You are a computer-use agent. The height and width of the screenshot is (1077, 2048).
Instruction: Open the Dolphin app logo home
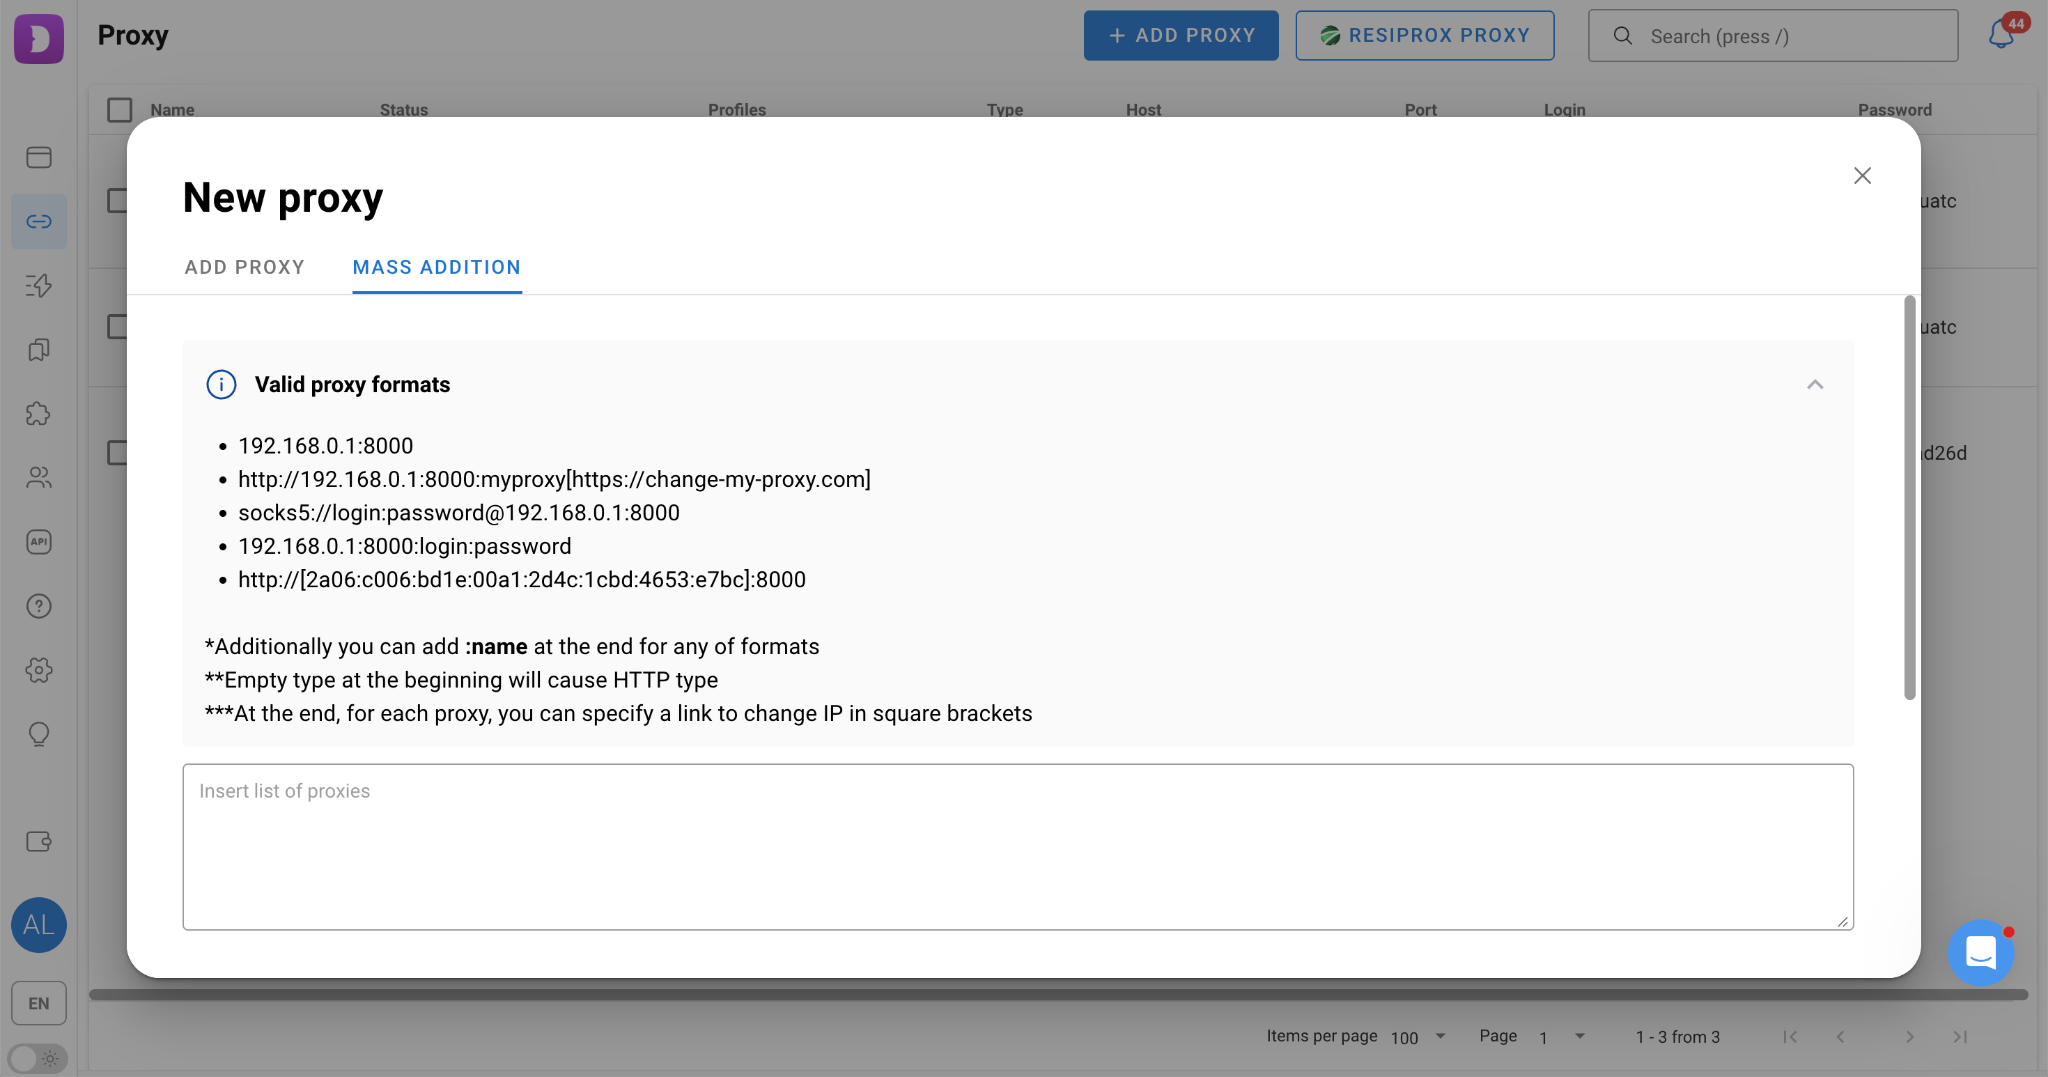pyautogui.click(x=39, y=38)
